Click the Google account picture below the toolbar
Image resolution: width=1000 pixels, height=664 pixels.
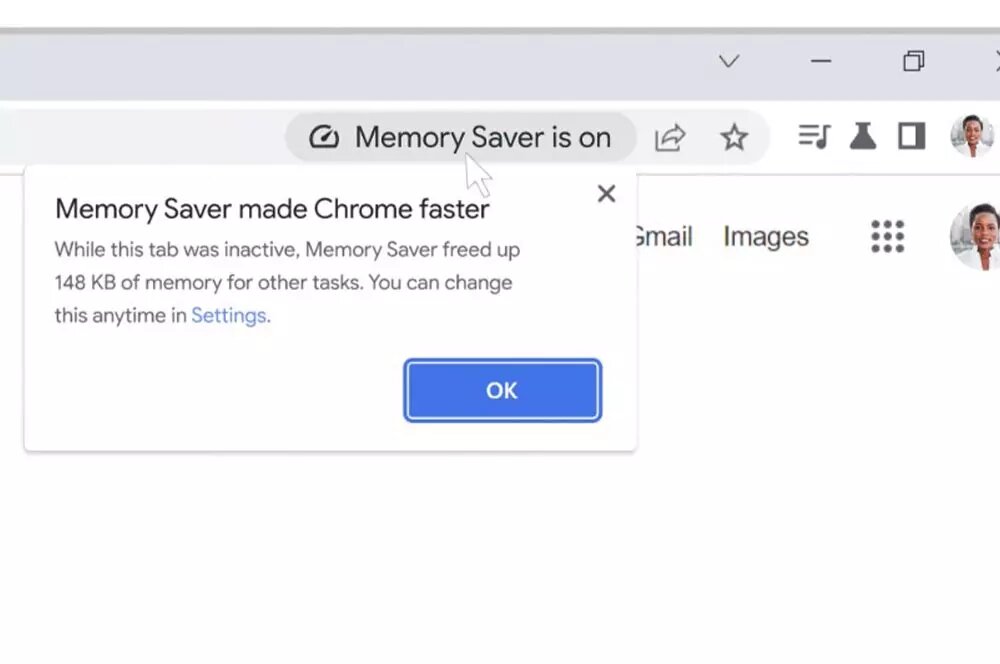click(x=975, y=237)
